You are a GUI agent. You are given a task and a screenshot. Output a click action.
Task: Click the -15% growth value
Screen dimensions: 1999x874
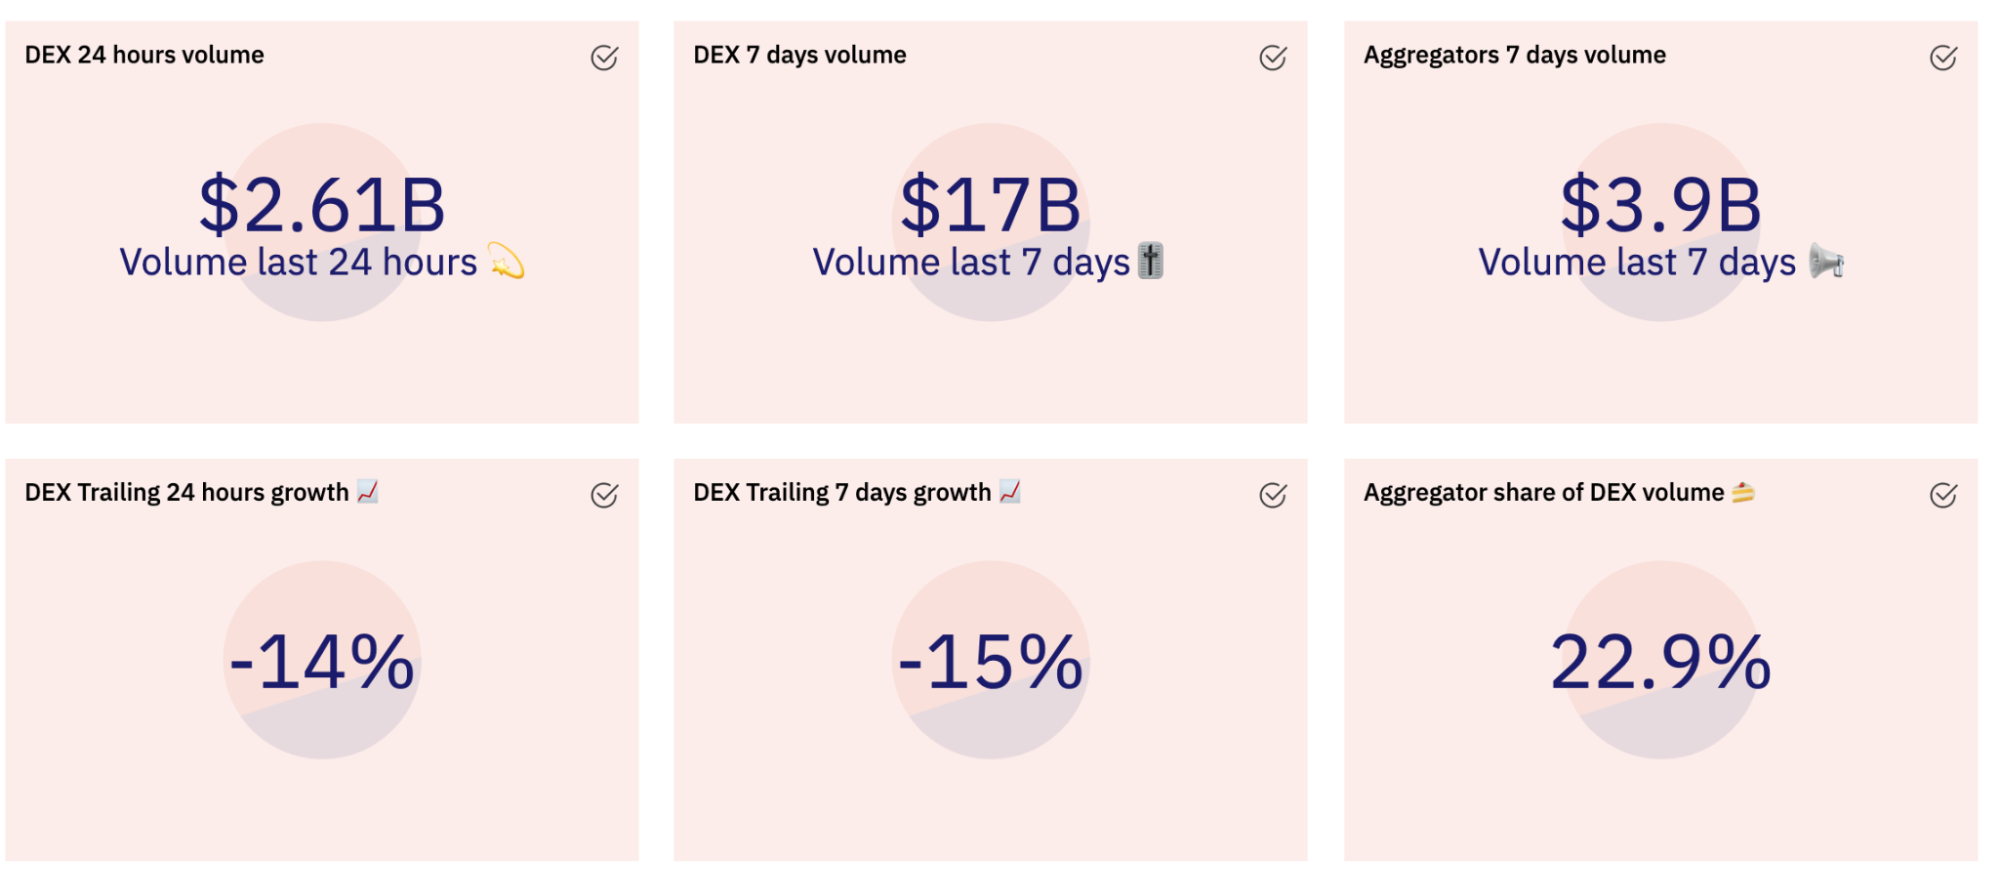click(x=990, y=661)
